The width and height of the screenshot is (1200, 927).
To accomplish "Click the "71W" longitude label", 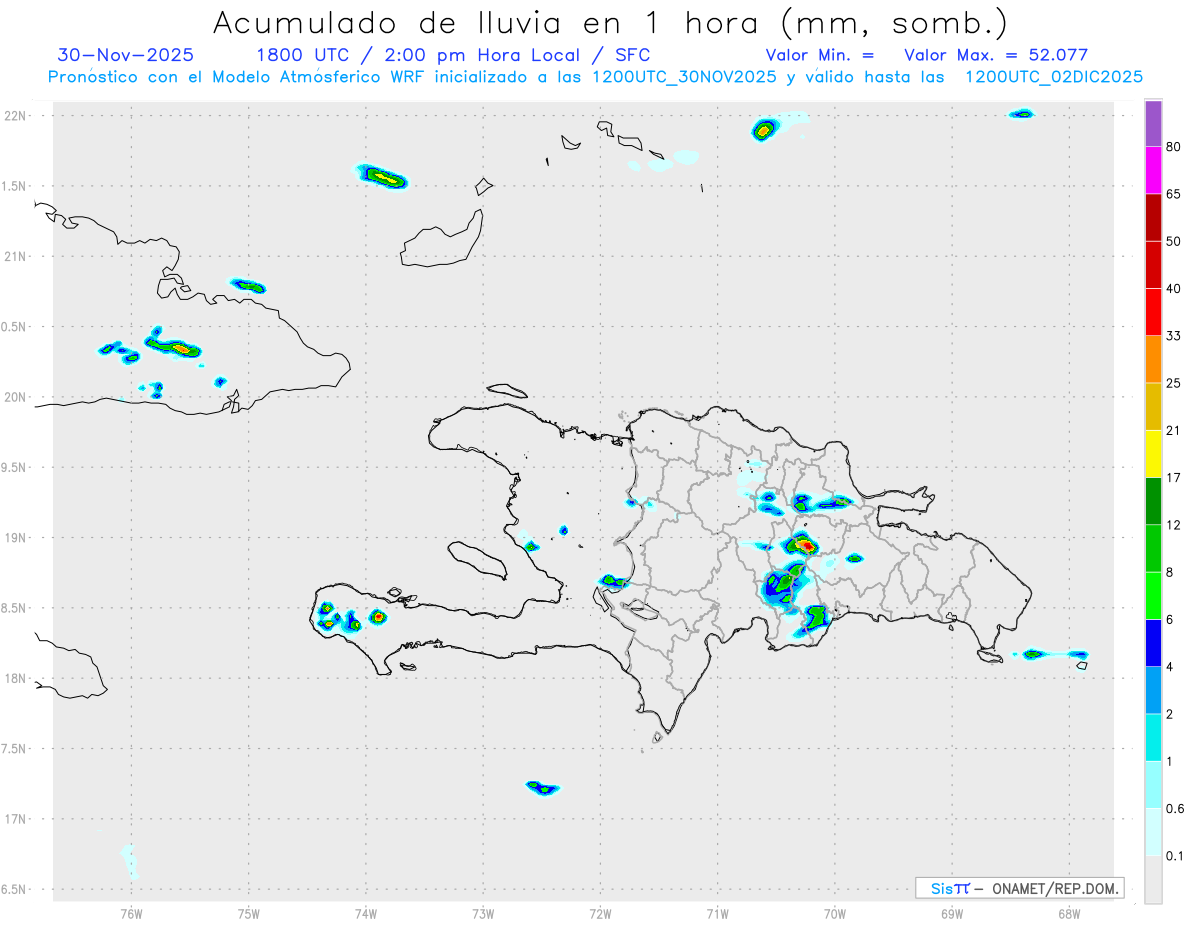I will coord(717,913).
